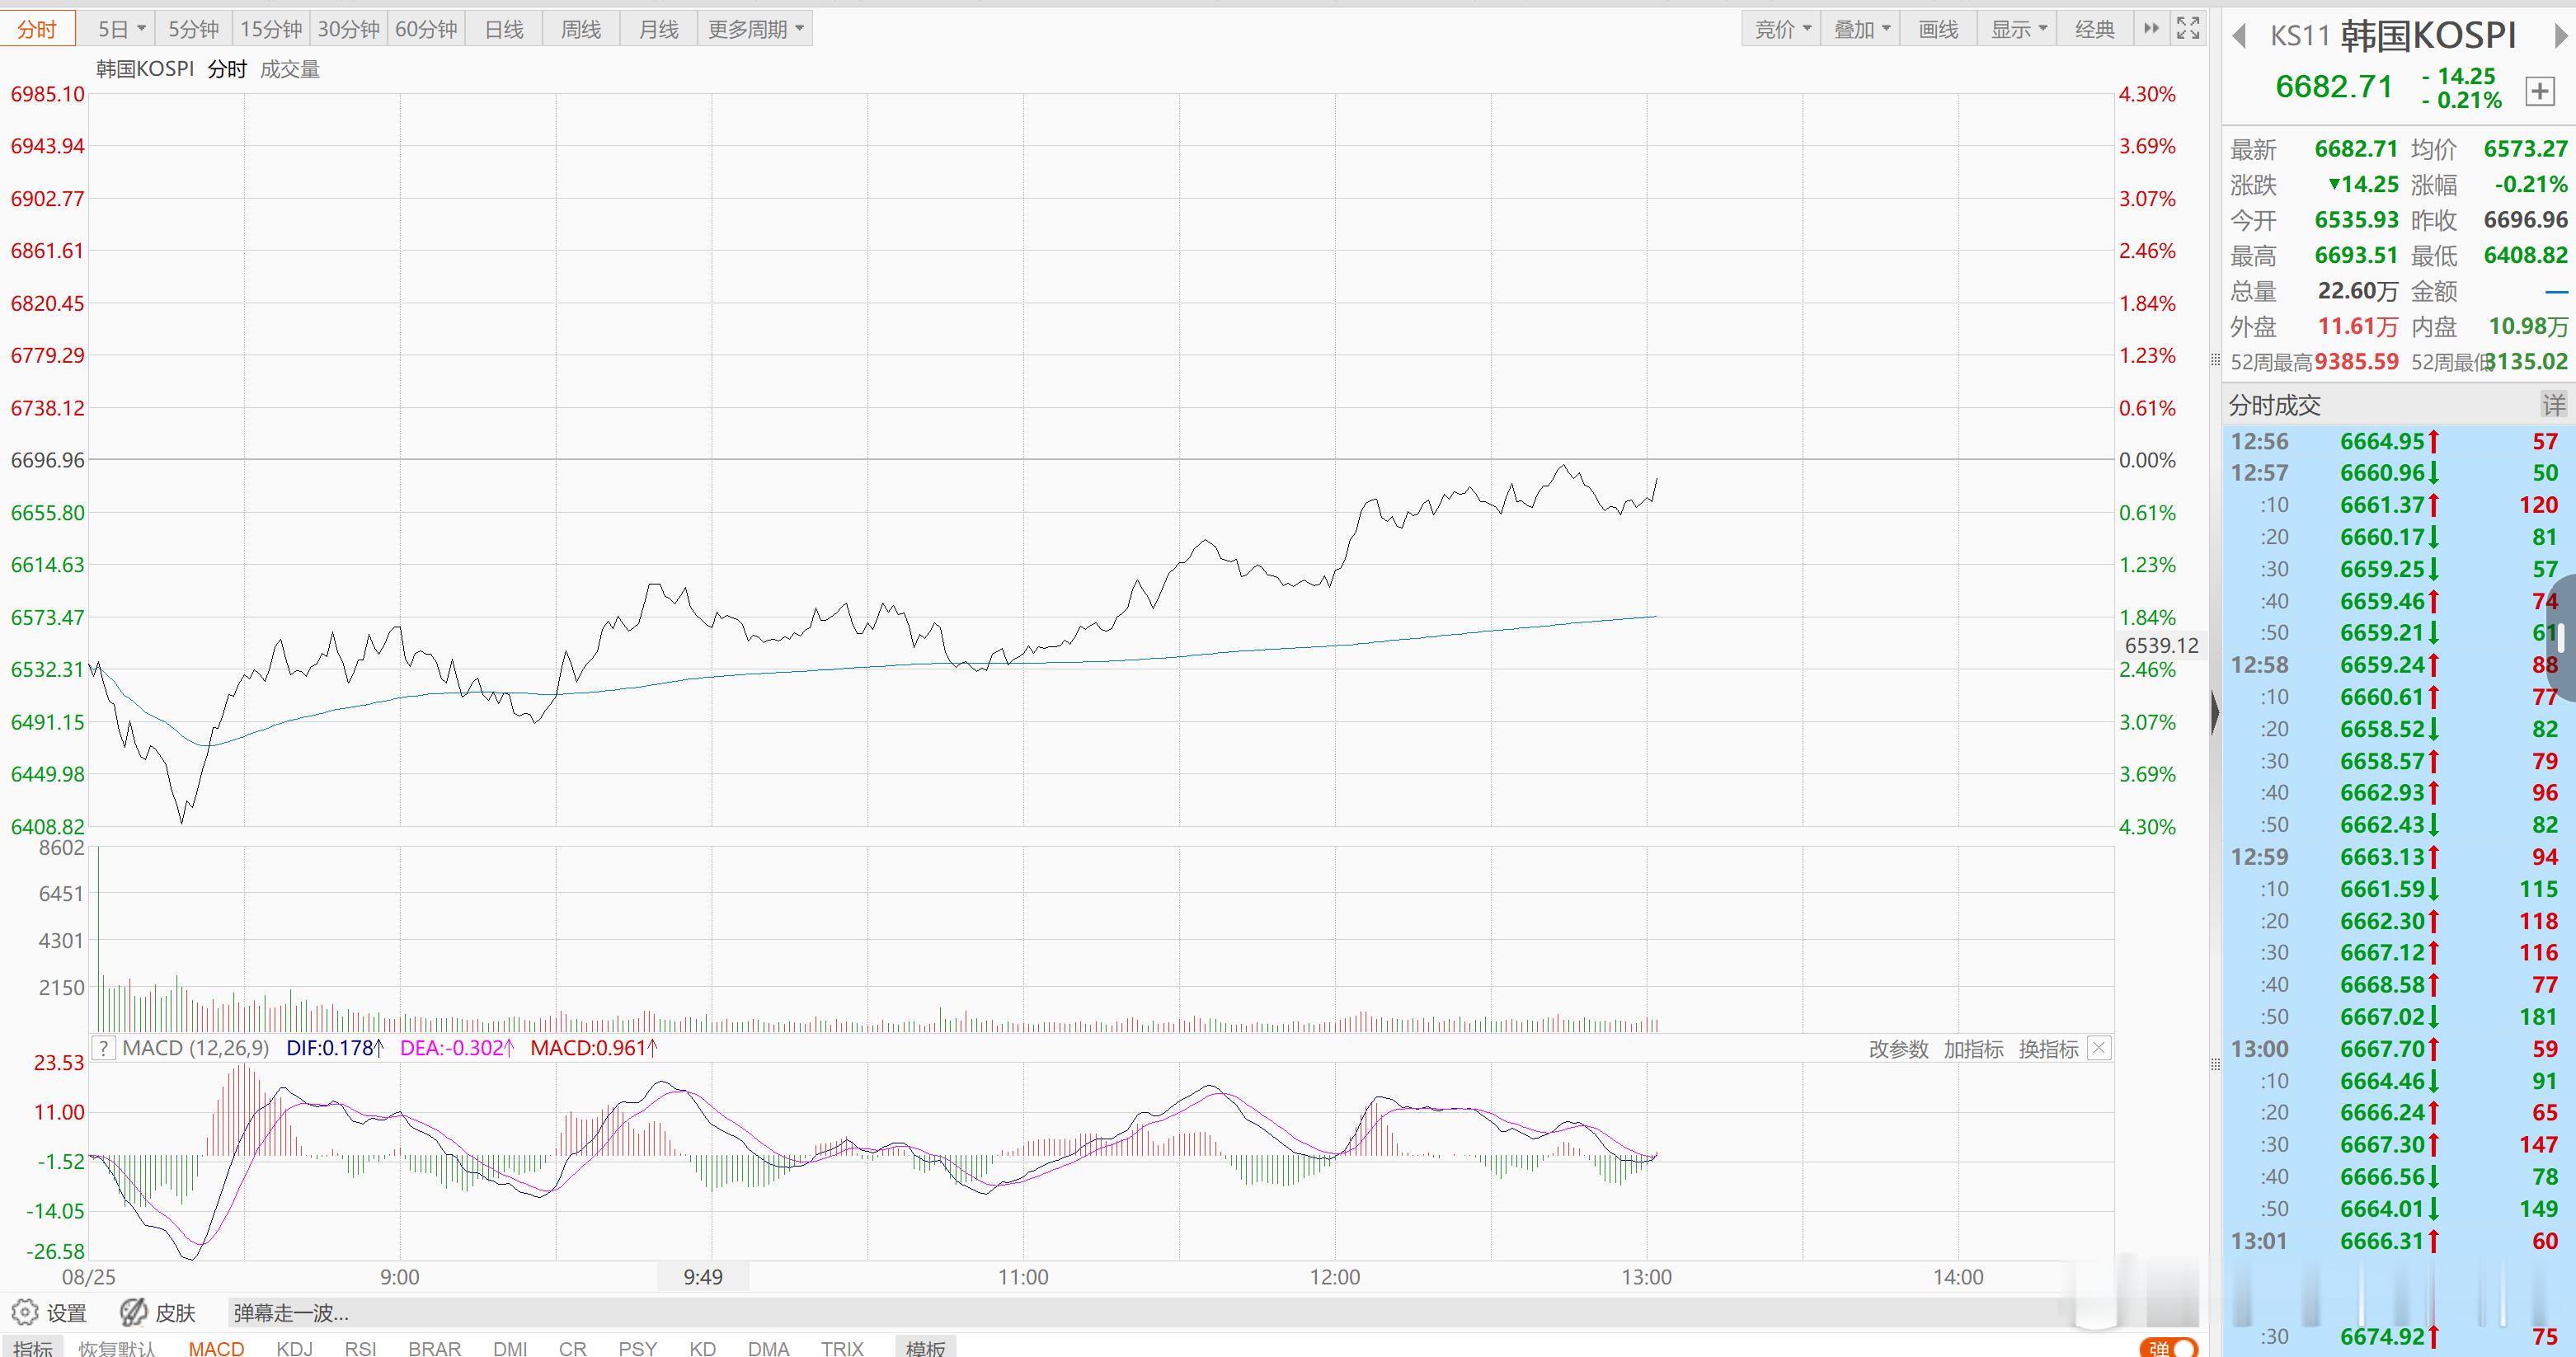The width and height of the screenshot is (2576, 1357).
Task: Click the MACD help question mark
Action: tap(103, 1048)
